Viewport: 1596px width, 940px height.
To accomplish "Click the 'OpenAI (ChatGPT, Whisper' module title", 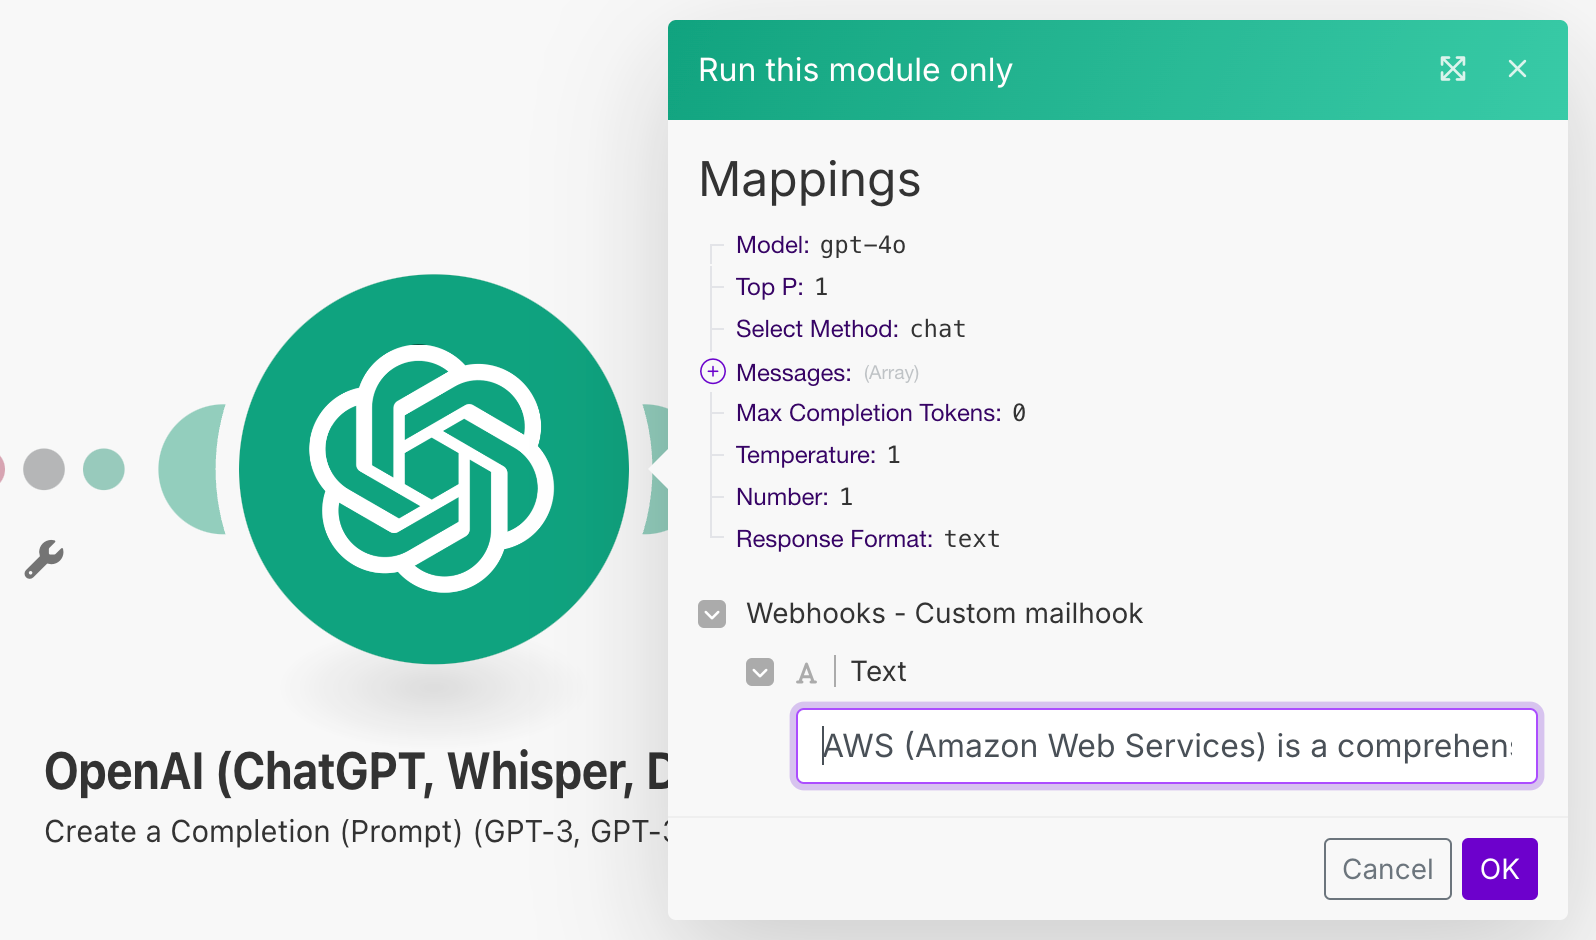I will click(357, 772).
